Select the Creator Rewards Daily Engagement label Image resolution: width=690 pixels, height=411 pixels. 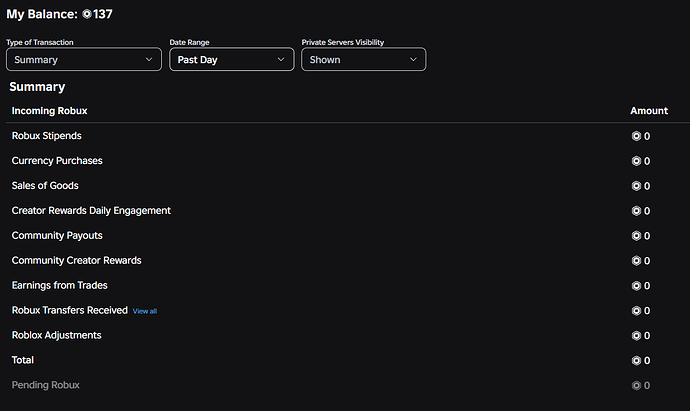pyautogui.click(x=91, y=211)
